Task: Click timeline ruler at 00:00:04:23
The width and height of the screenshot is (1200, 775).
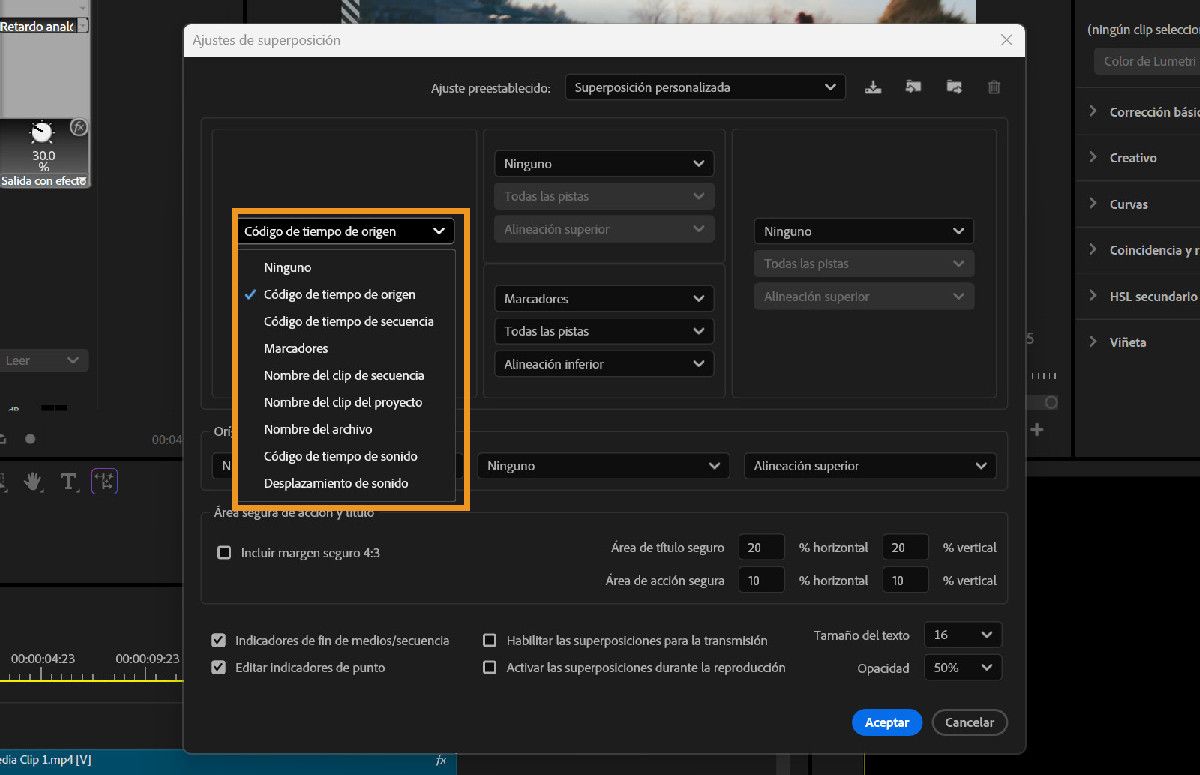Action: pos(43,659)
